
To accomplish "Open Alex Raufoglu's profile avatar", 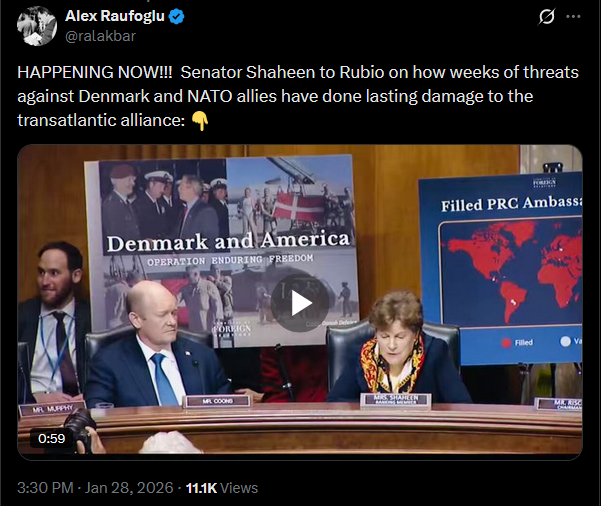I will pyautogui.click(x=37, y=26).
